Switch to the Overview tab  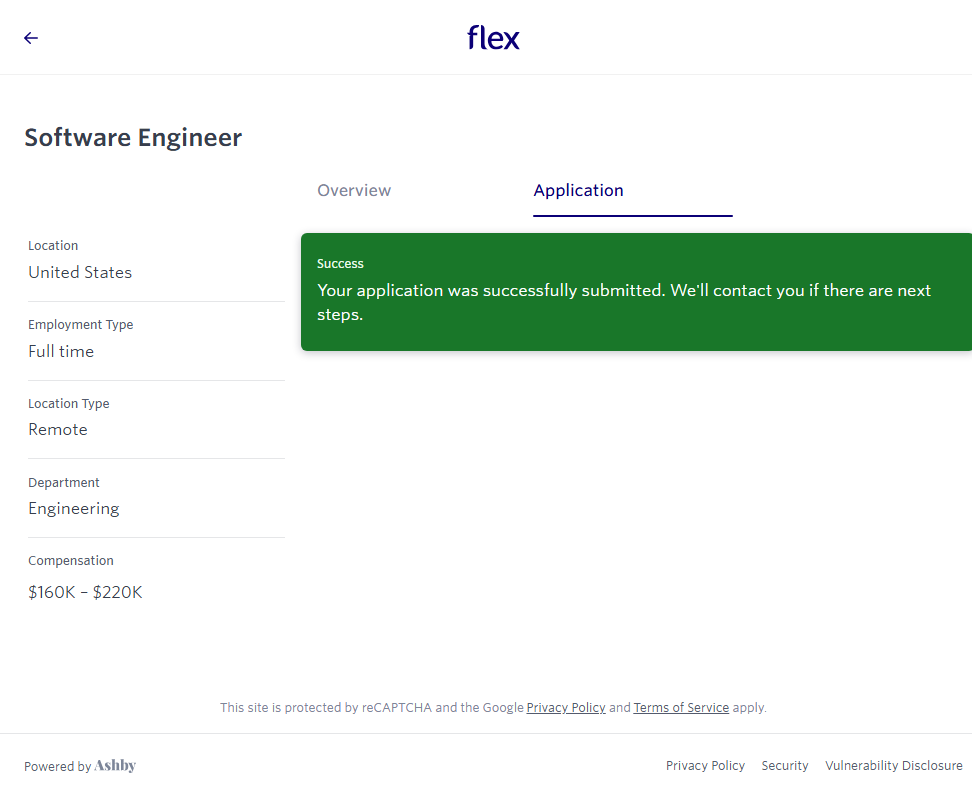354,191
